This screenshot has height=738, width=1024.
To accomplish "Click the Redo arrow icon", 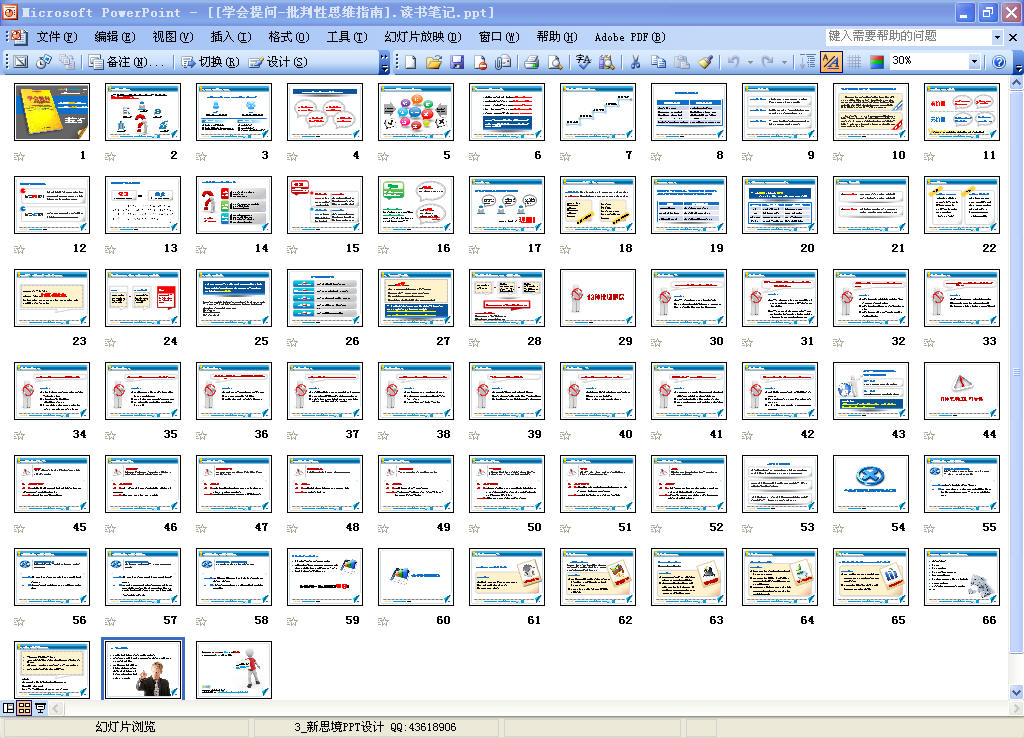I will (768, 61).
